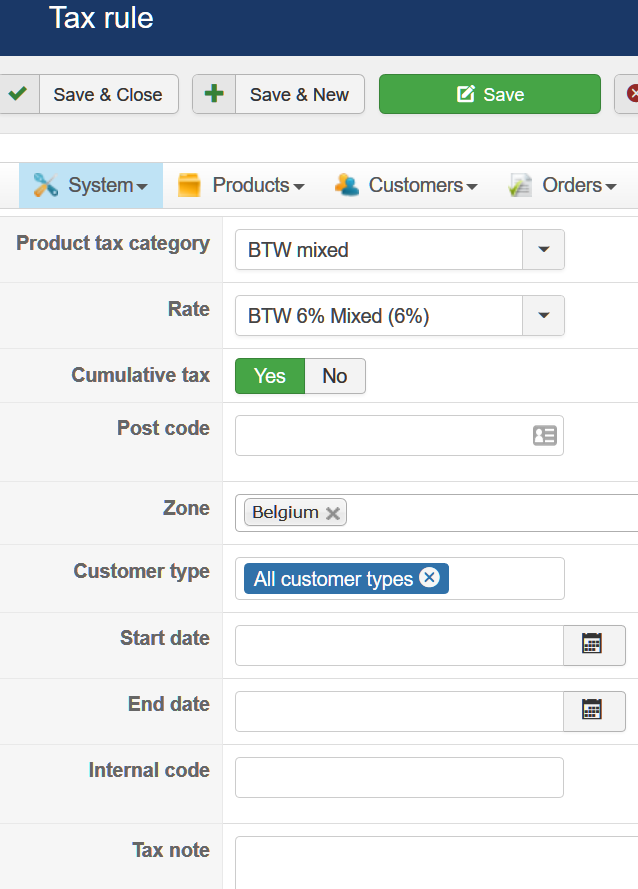The image size is (638, 889).
Task: Click into the Tax note text area
Action: (x=436, y=862)
